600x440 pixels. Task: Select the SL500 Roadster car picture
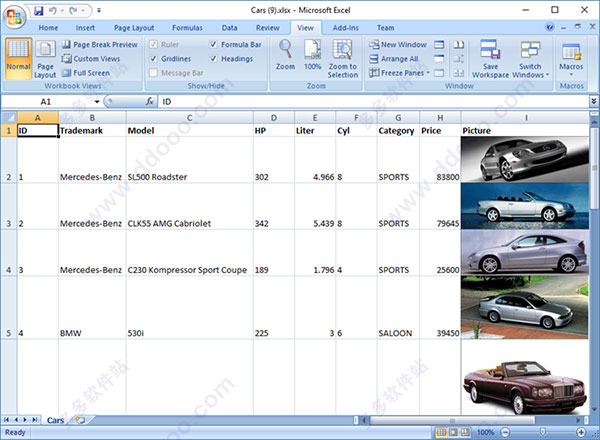tap(525, 159)
